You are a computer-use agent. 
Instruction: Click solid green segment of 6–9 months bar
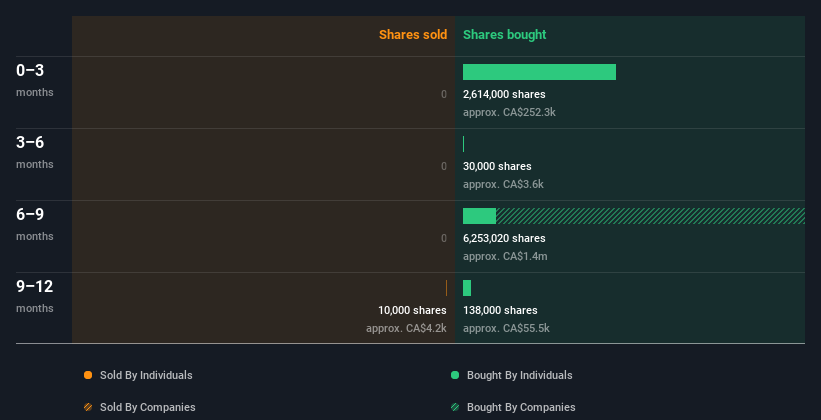click(479, 216)
